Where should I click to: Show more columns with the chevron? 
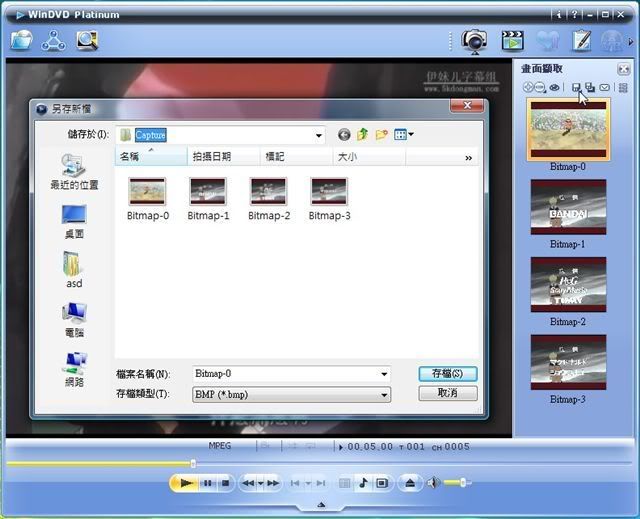point(469,158)
